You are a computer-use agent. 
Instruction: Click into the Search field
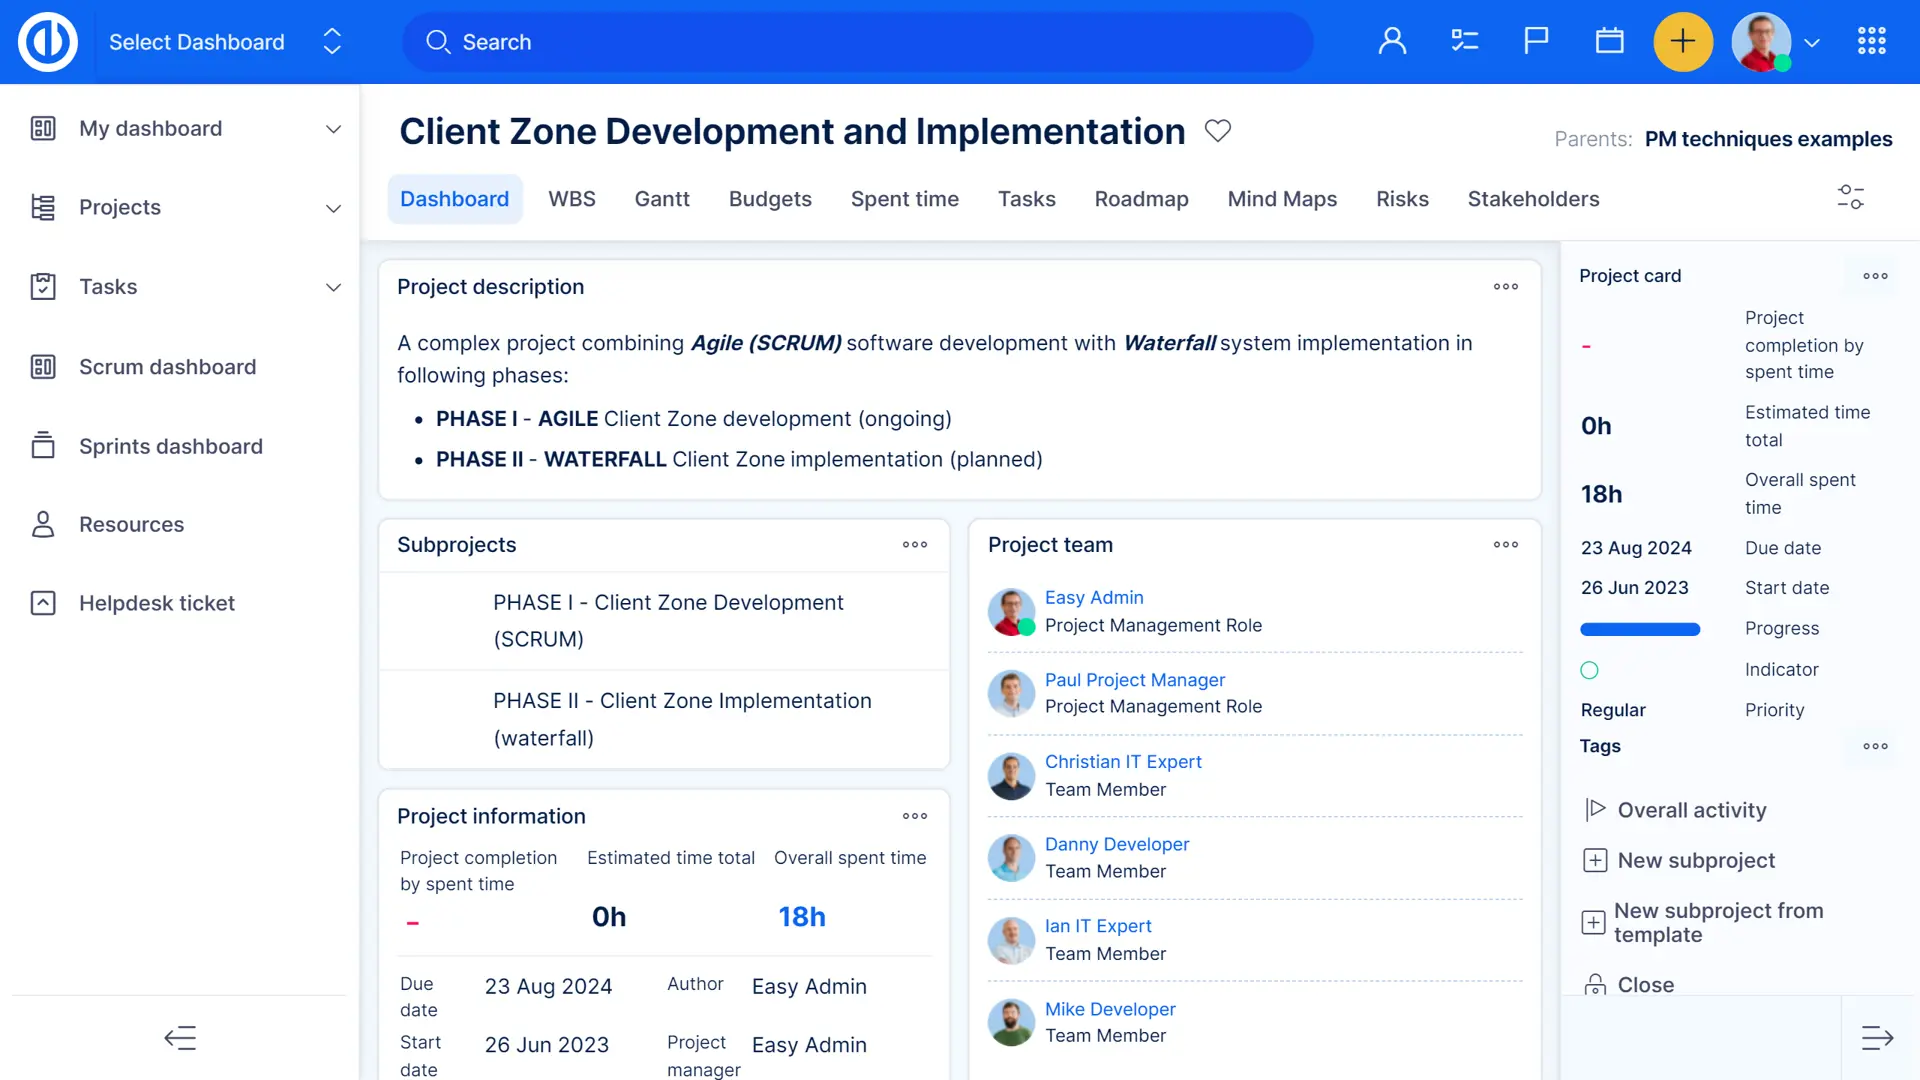coord(860,42)
